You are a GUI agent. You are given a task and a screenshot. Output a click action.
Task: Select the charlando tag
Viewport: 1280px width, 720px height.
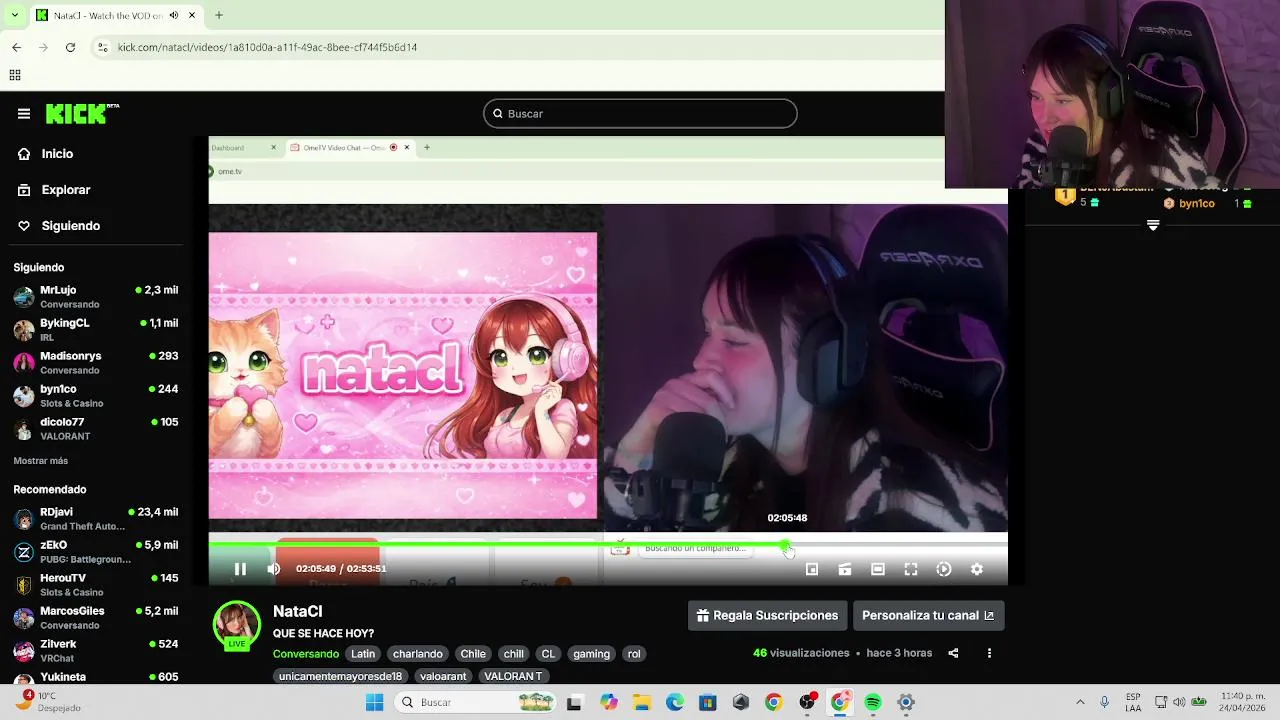coord(418,654)
